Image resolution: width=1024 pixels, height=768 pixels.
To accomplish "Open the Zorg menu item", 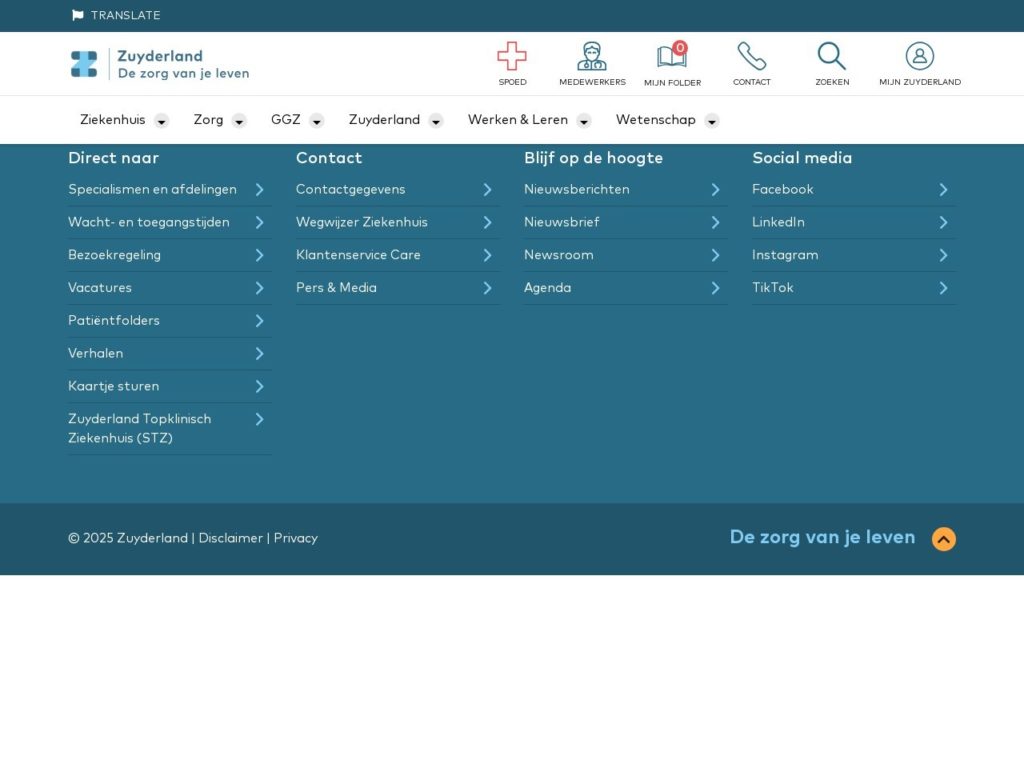I will point(208,120).
